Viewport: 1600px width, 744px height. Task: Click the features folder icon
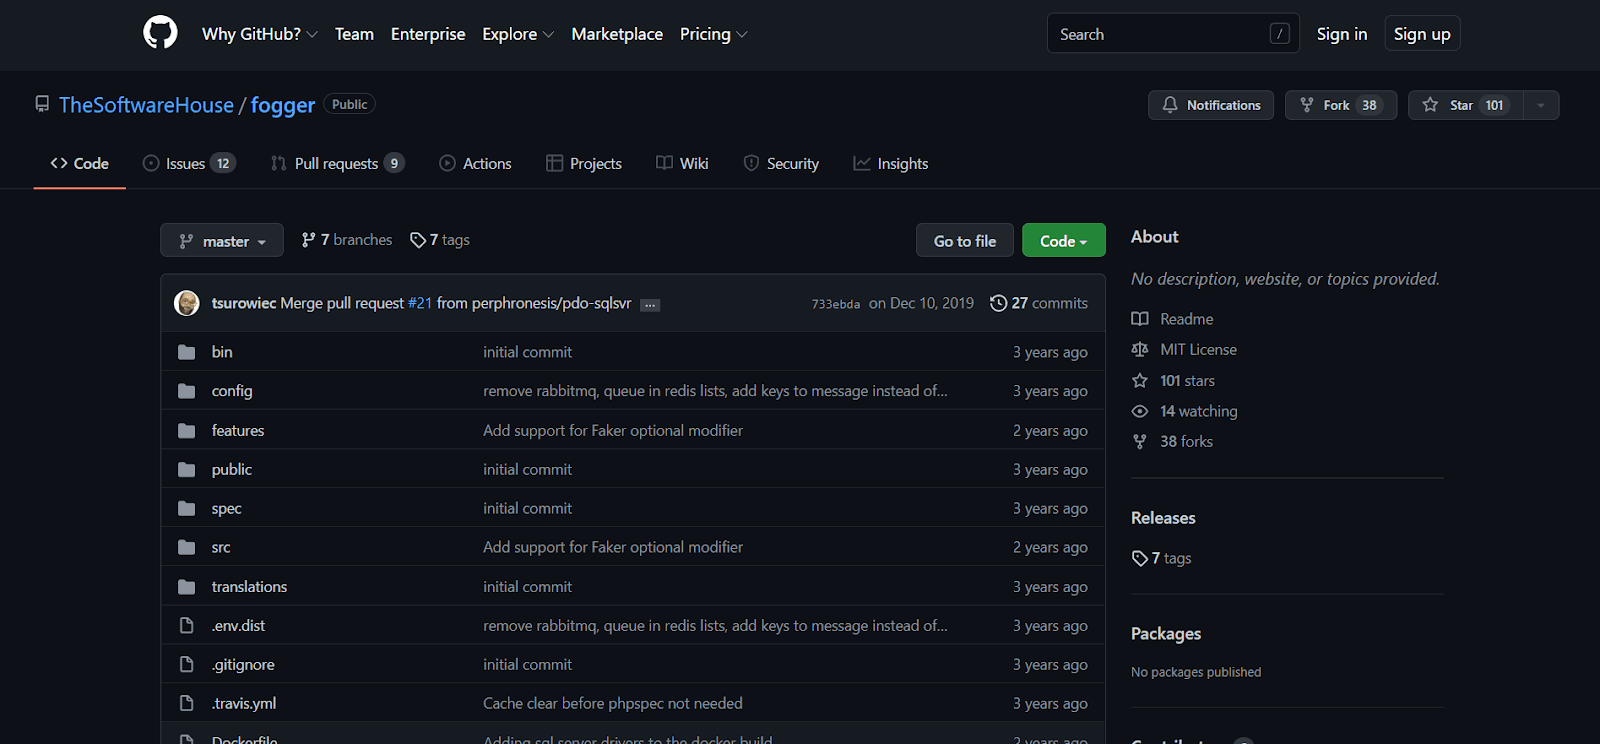click(186, 431)
